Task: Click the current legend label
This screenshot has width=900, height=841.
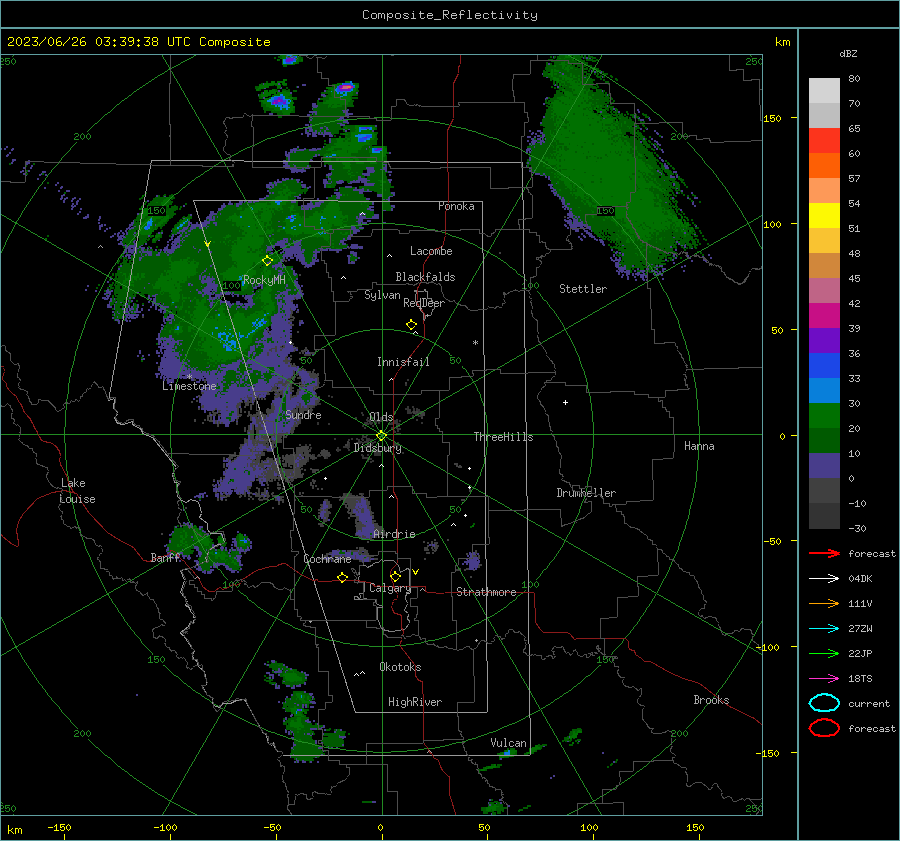Action: (869, 704)
